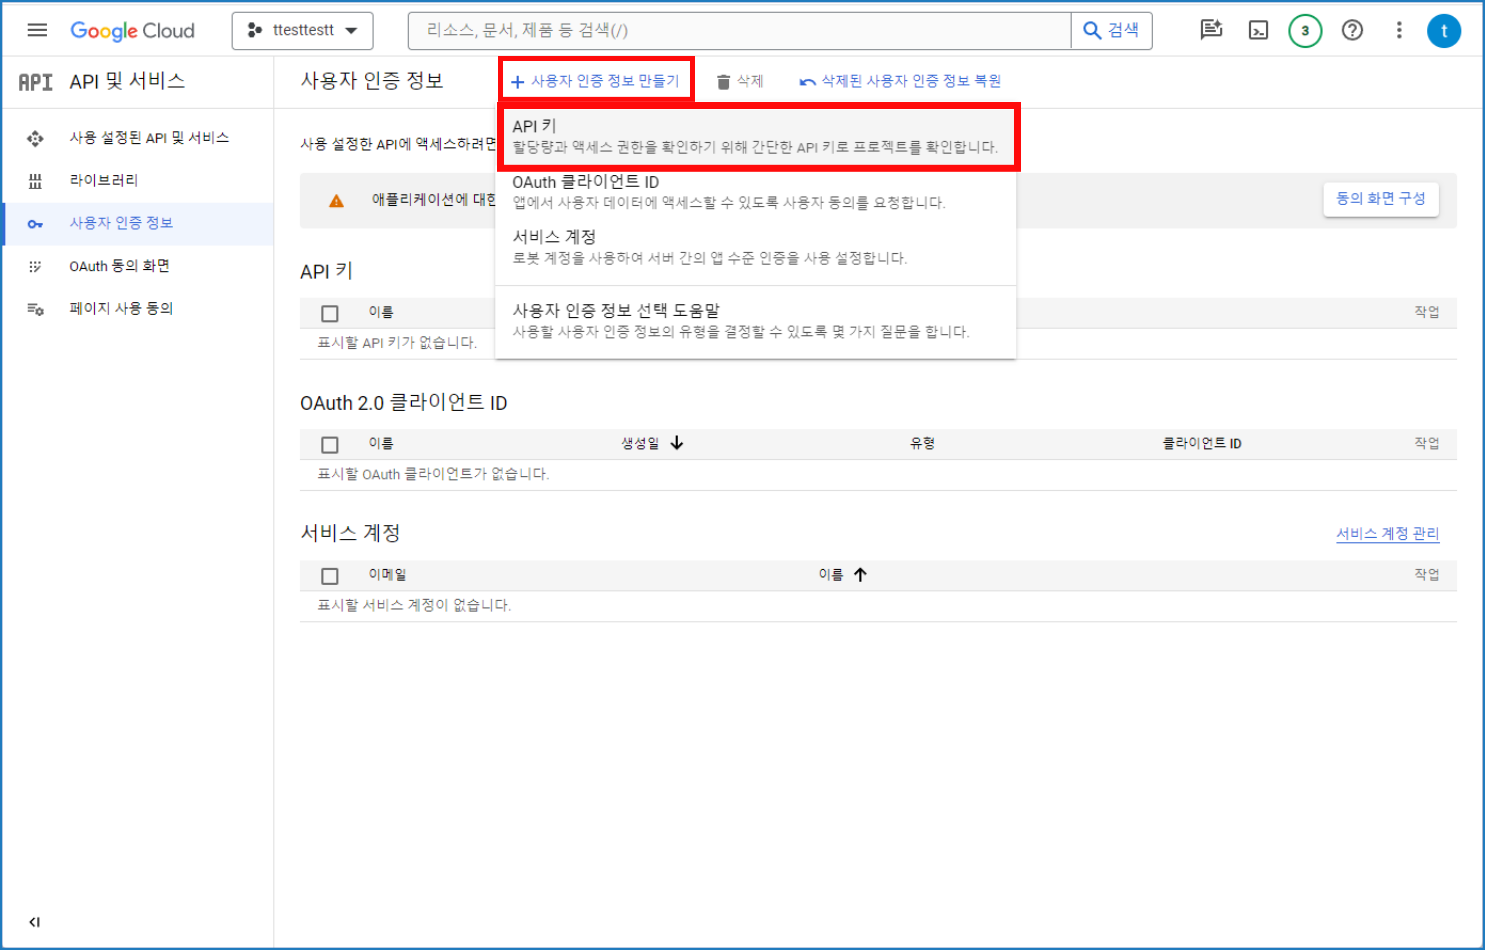Open the ttesttestt project selector dropdown
Image resolution: width=1485 pixels, height=950 pixels.
point(302,30)
